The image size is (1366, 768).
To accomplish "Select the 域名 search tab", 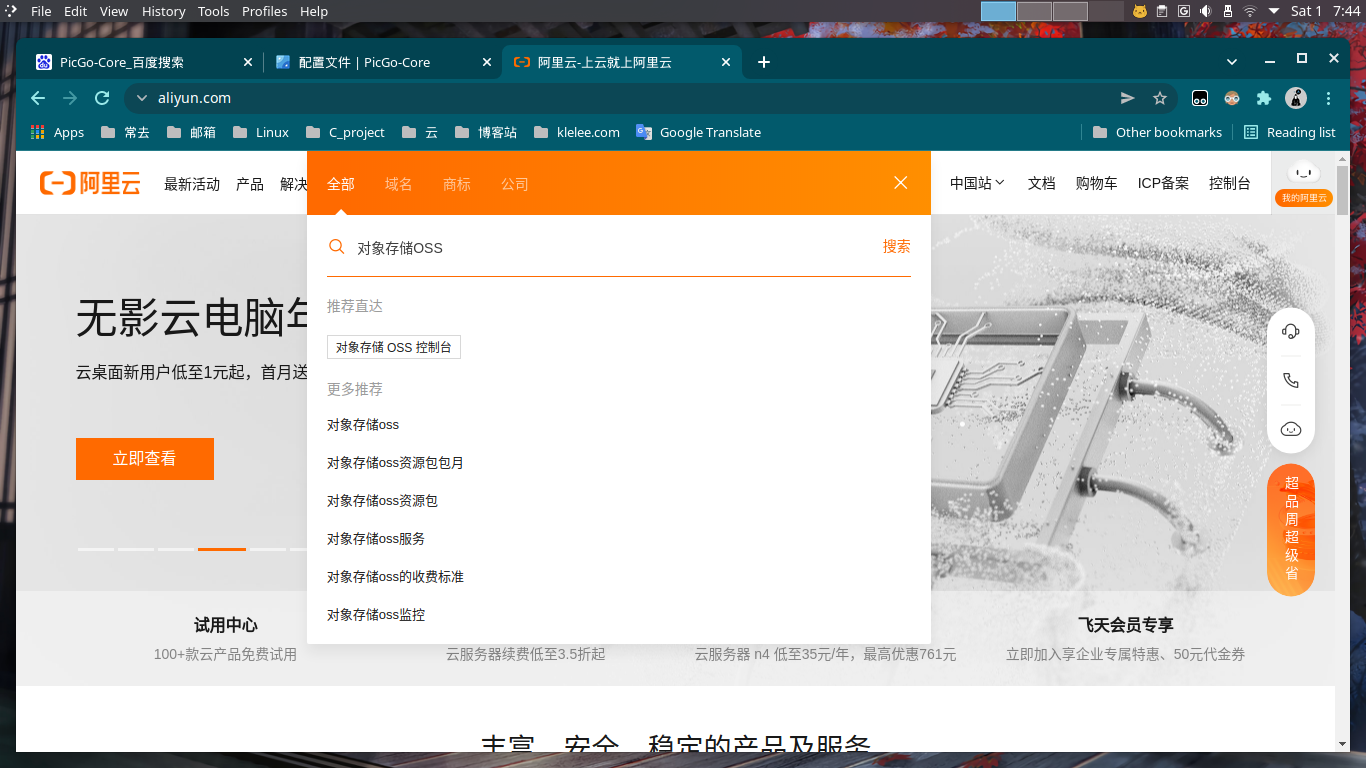I will pyautogui.click(x=399, y=184).
